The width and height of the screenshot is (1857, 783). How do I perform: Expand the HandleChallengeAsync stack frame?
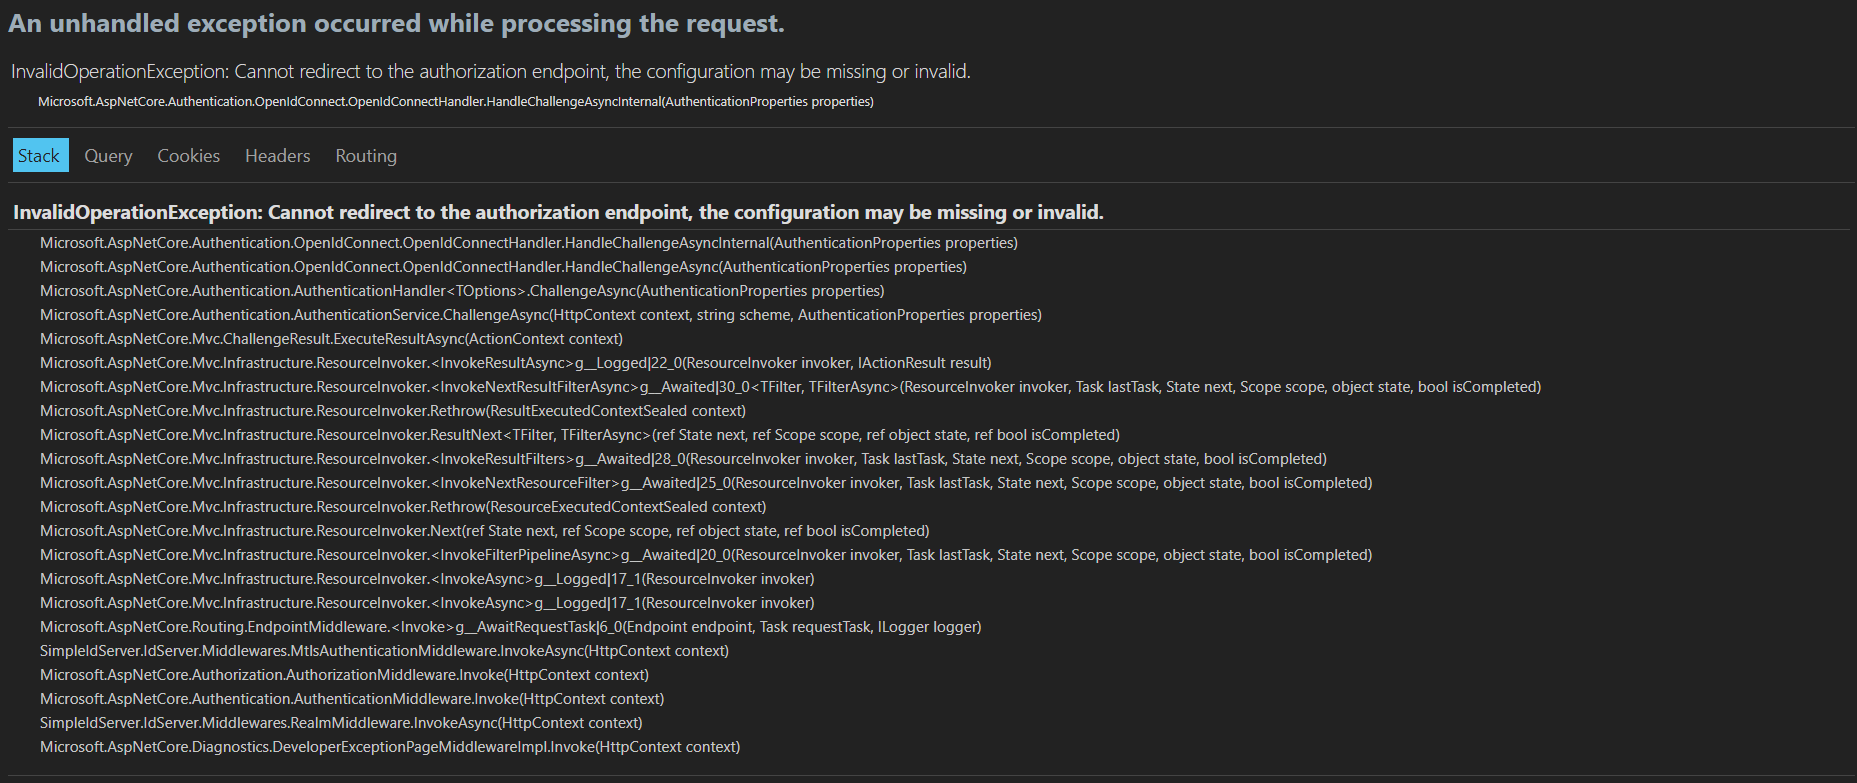pos(502,266)
